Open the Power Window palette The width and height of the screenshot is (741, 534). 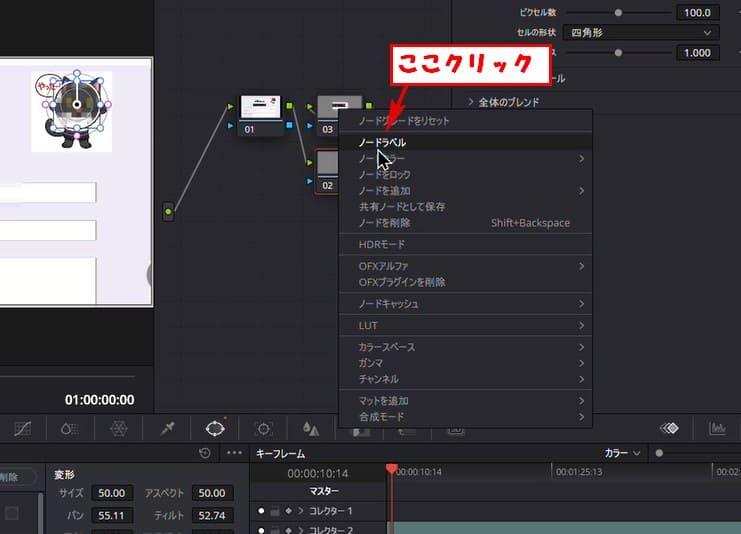click(x=215, y=428)
